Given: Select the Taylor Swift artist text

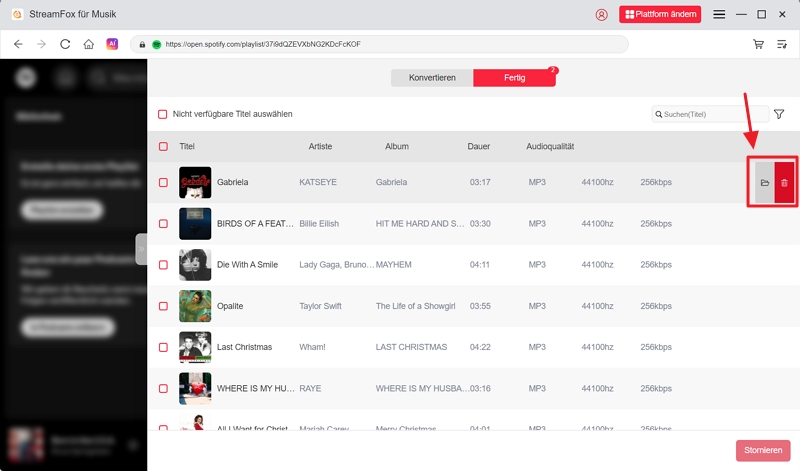Looking at the screenshot, I should pyautogui.click(x=320, y=306).
